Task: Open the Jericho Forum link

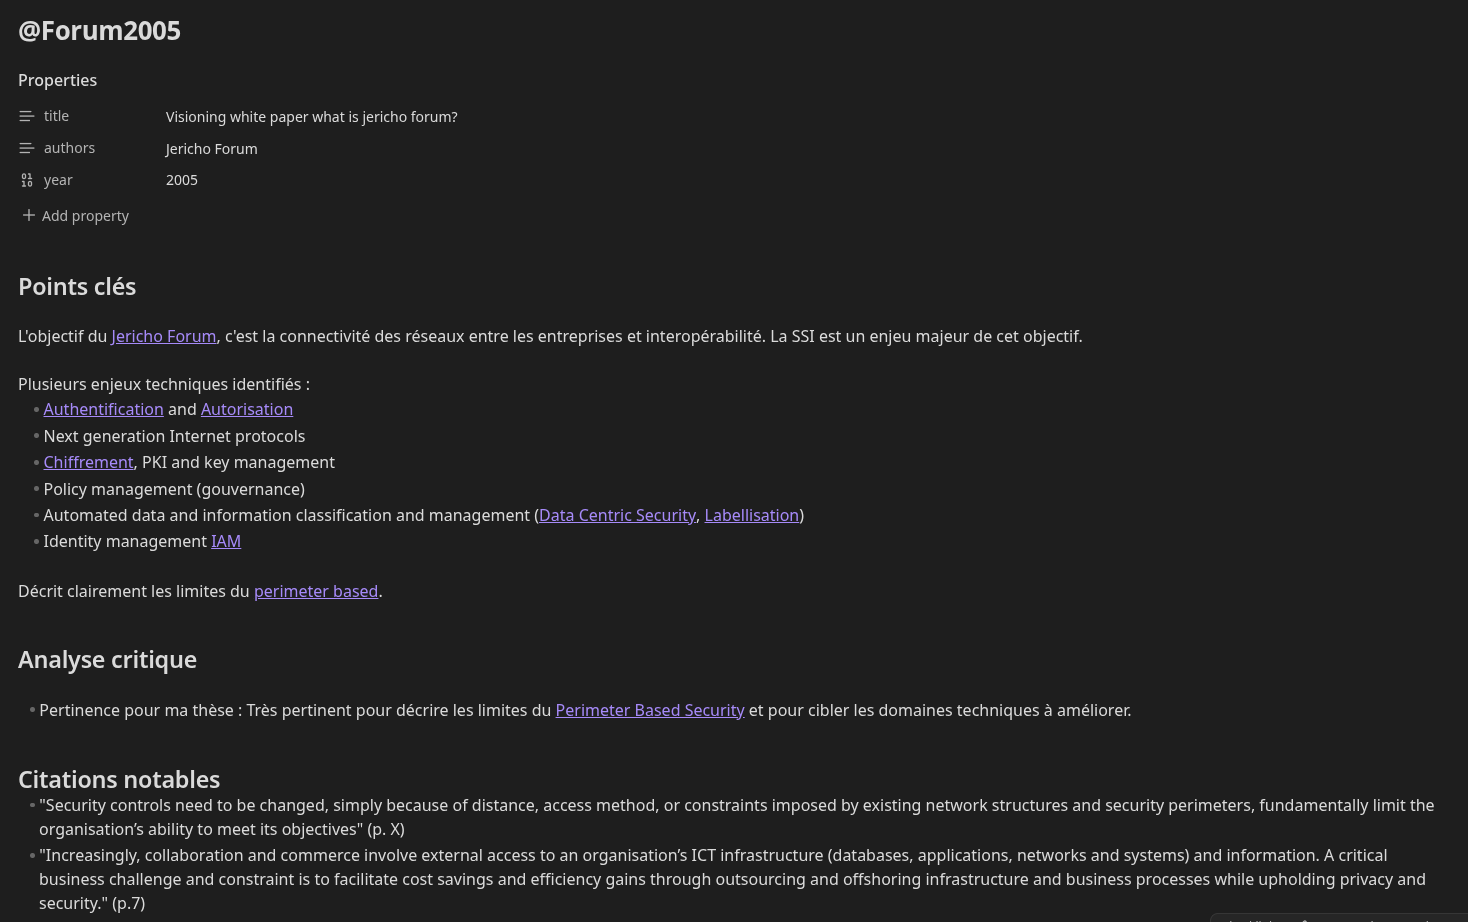Action: pyautogui.click(x=163, y=336)
